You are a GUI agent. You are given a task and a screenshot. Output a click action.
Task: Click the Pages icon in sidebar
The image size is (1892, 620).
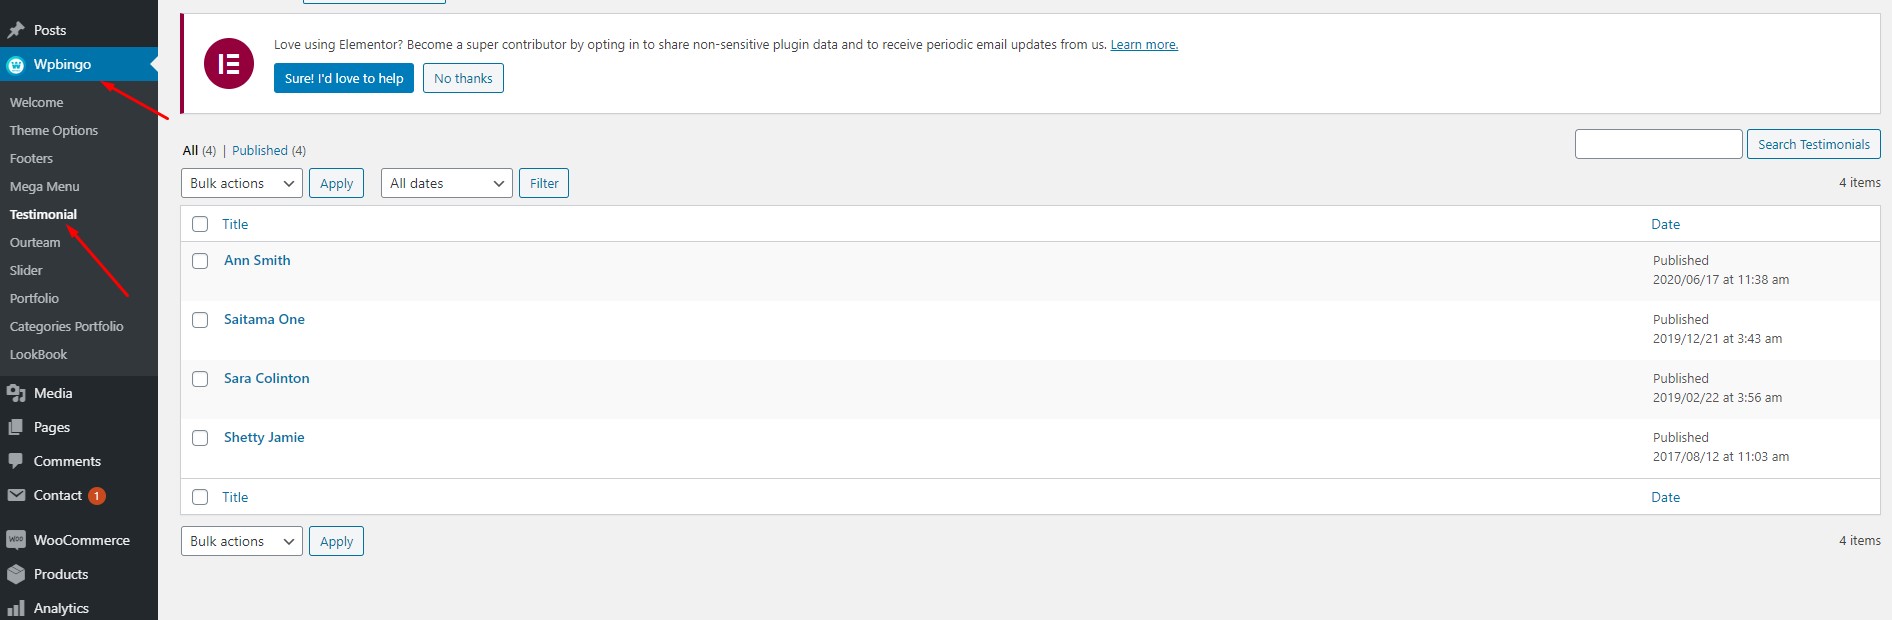point(16,427)
